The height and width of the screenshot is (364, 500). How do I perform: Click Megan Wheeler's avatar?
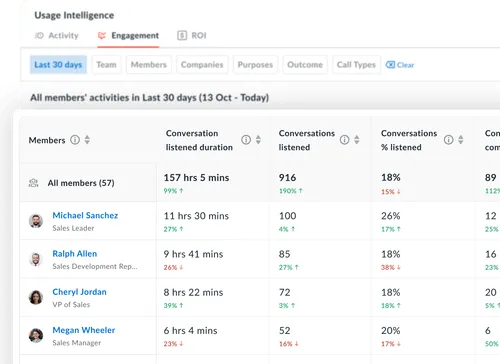point(36,336)
